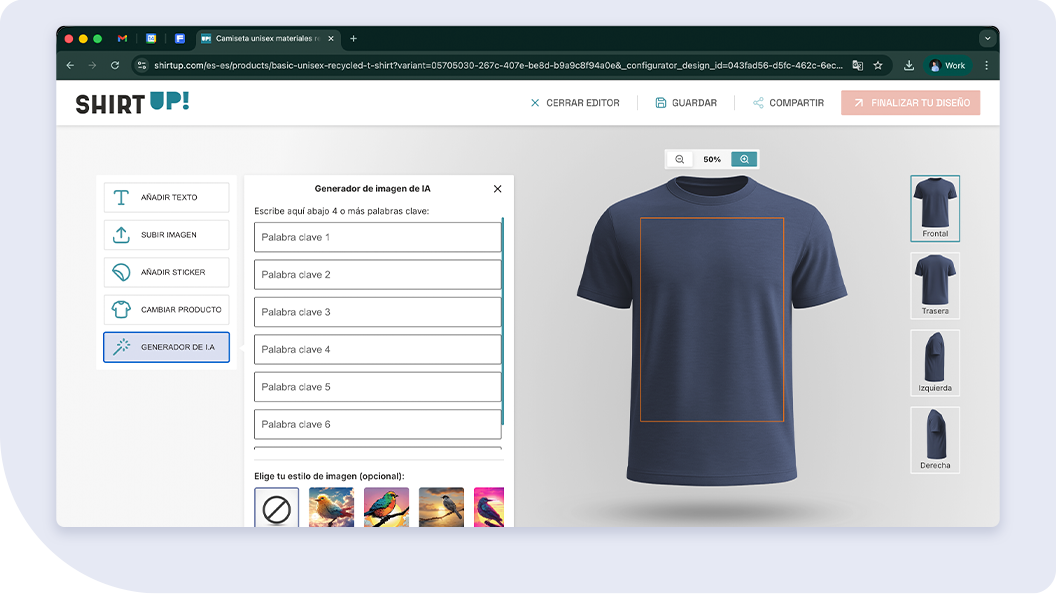This screenshot has height=594, width=1056.
Task: Focus the Palabra clave 1 field
Action: click(377, 237)
